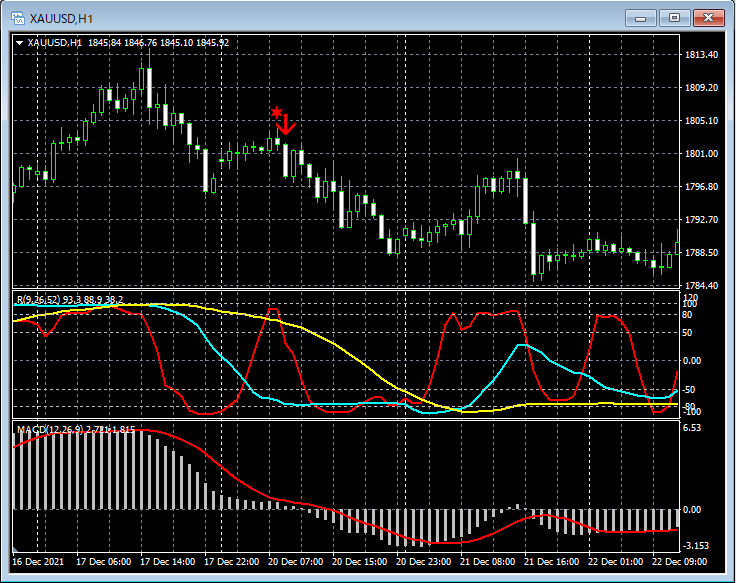Click the chart shift marker at bottom-left

16,549
